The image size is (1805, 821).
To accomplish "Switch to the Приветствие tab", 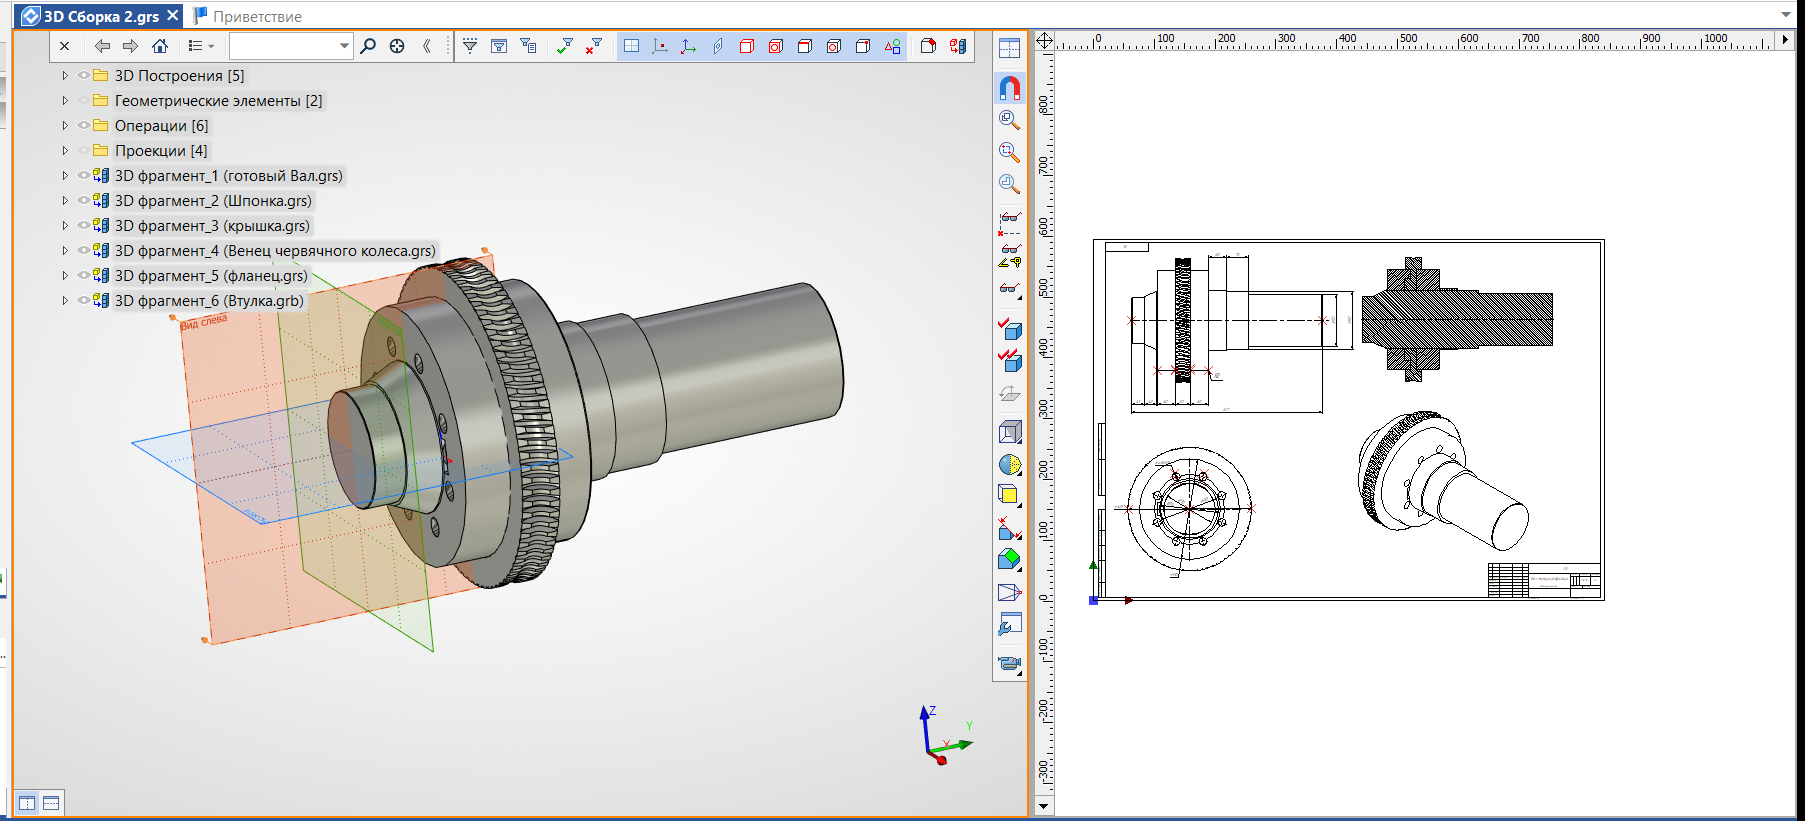I will 256,16.
